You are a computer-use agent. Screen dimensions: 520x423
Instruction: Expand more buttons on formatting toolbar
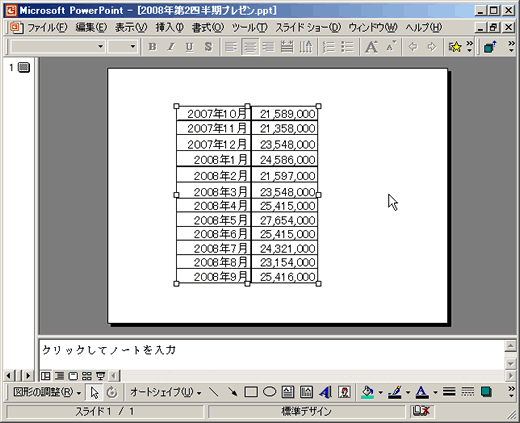469,47
